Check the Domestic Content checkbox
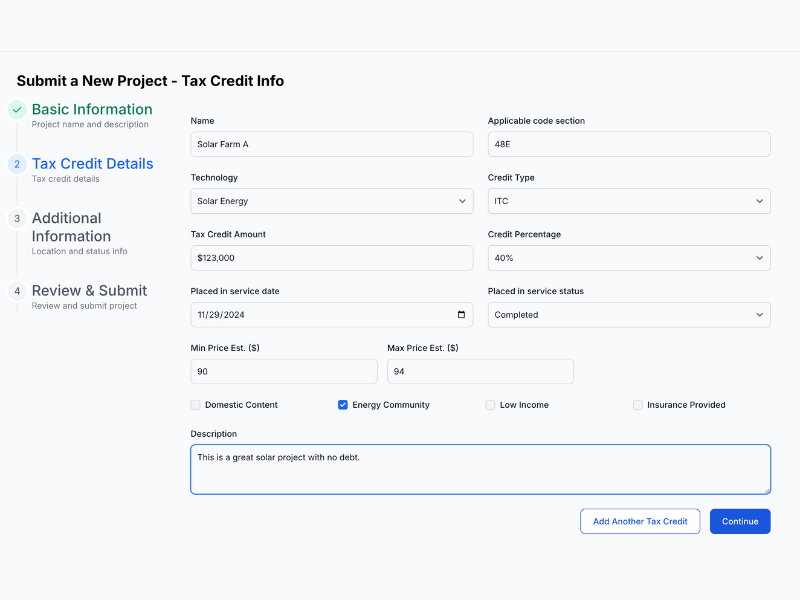Image resolution: width=800 pixels, height=600 pixels. [x=195, y=405]
